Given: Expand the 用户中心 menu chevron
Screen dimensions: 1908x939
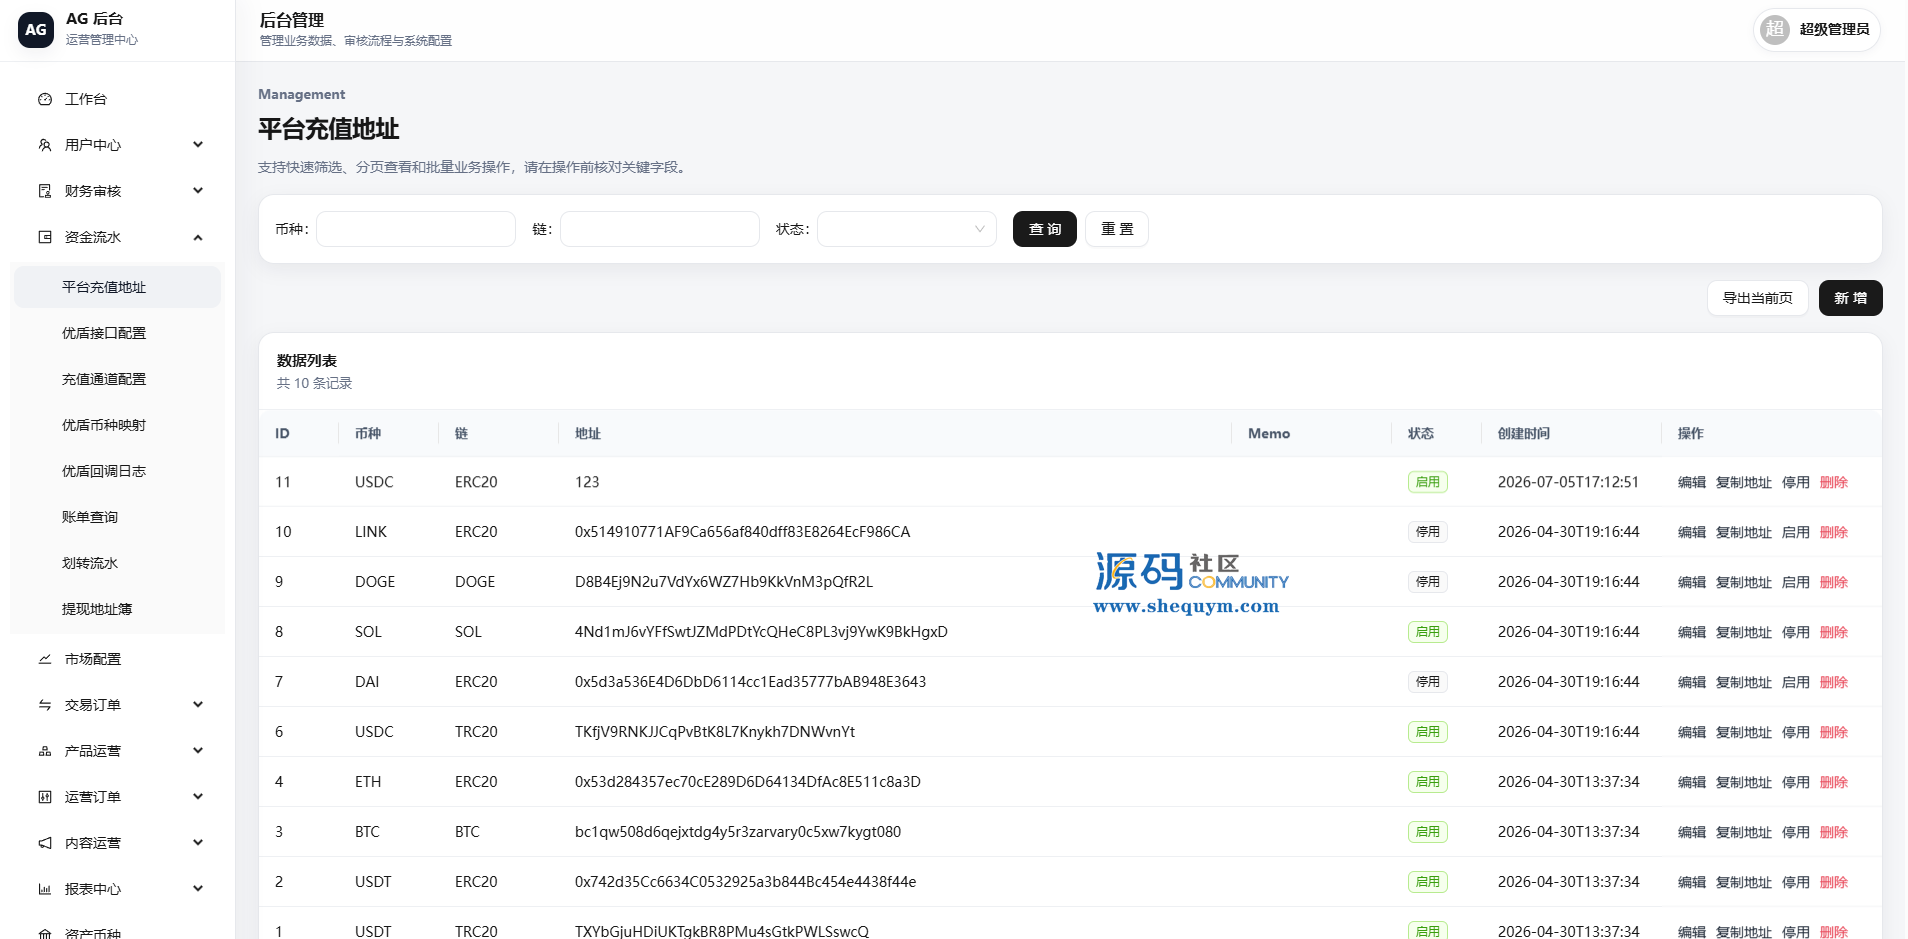Looking at the screenshot, I should coord(198,145).
